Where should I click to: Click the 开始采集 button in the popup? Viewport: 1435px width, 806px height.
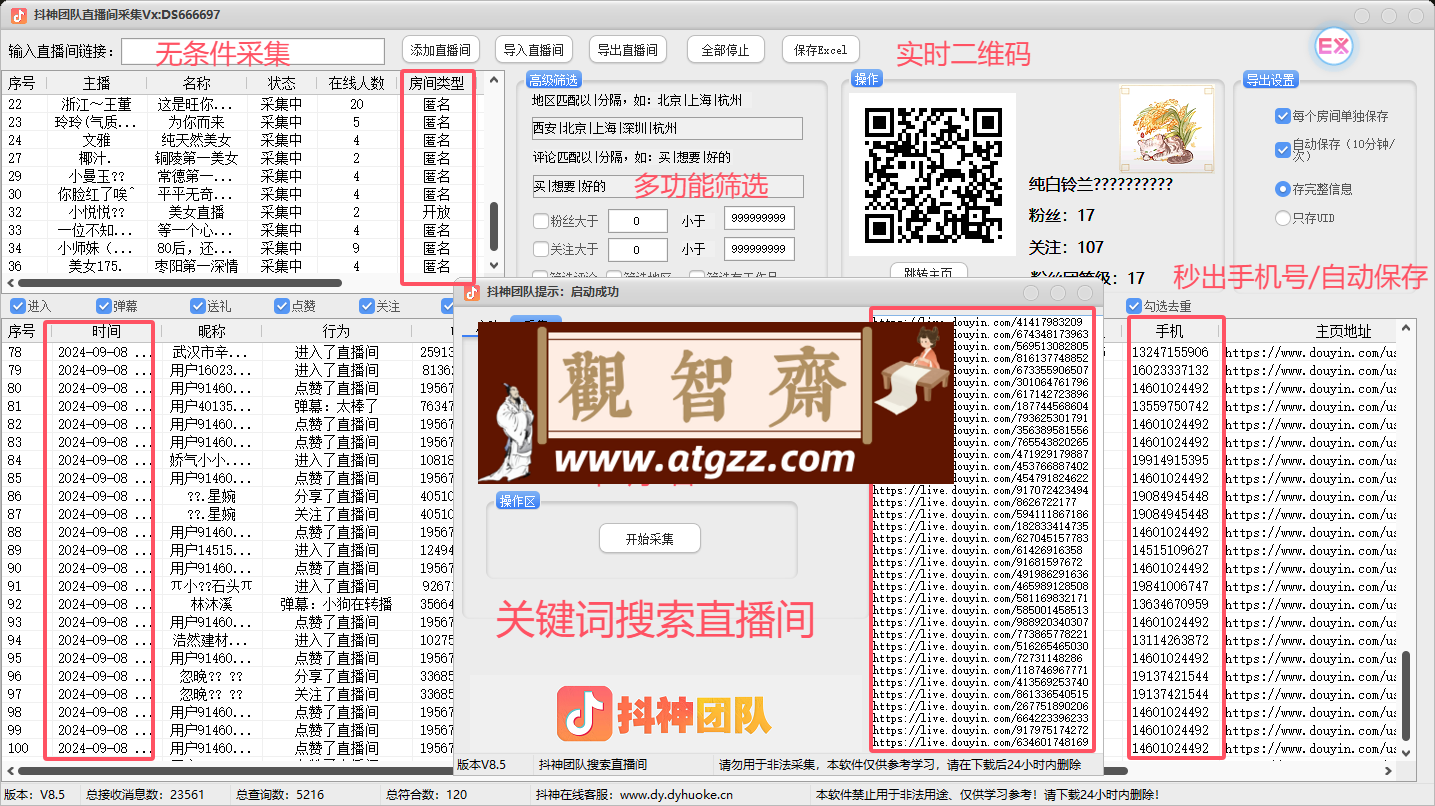[650, 538]
